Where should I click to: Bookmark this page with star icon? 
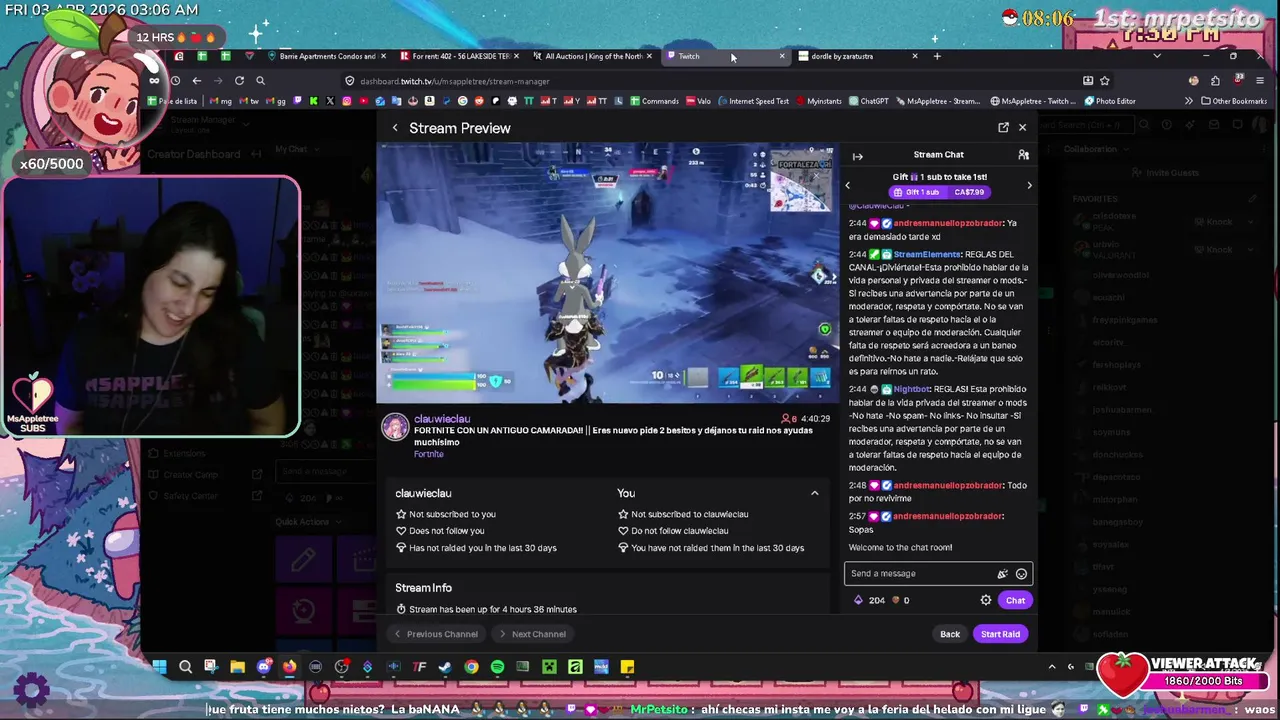pos(1105,81)
